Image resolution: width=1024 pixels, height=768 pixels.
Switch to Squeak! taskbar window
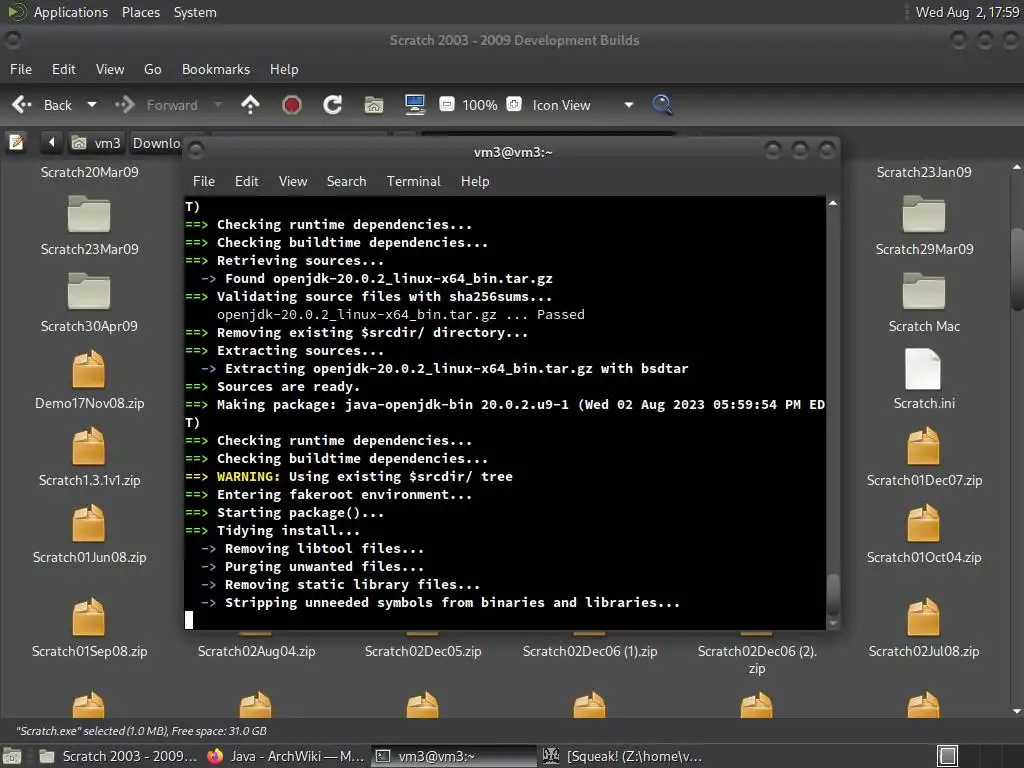pyautogui.click(x=623, y=756)
